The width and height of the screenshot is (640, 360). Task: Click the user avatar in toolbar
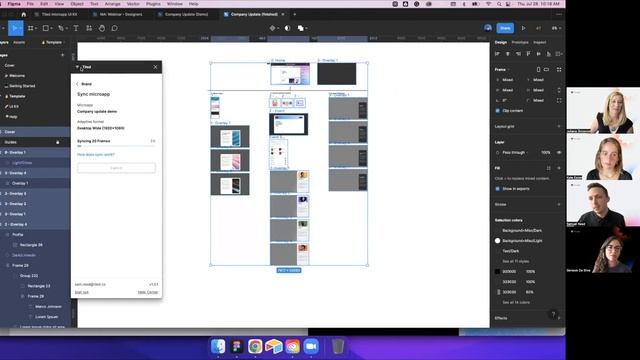[488, 28]
